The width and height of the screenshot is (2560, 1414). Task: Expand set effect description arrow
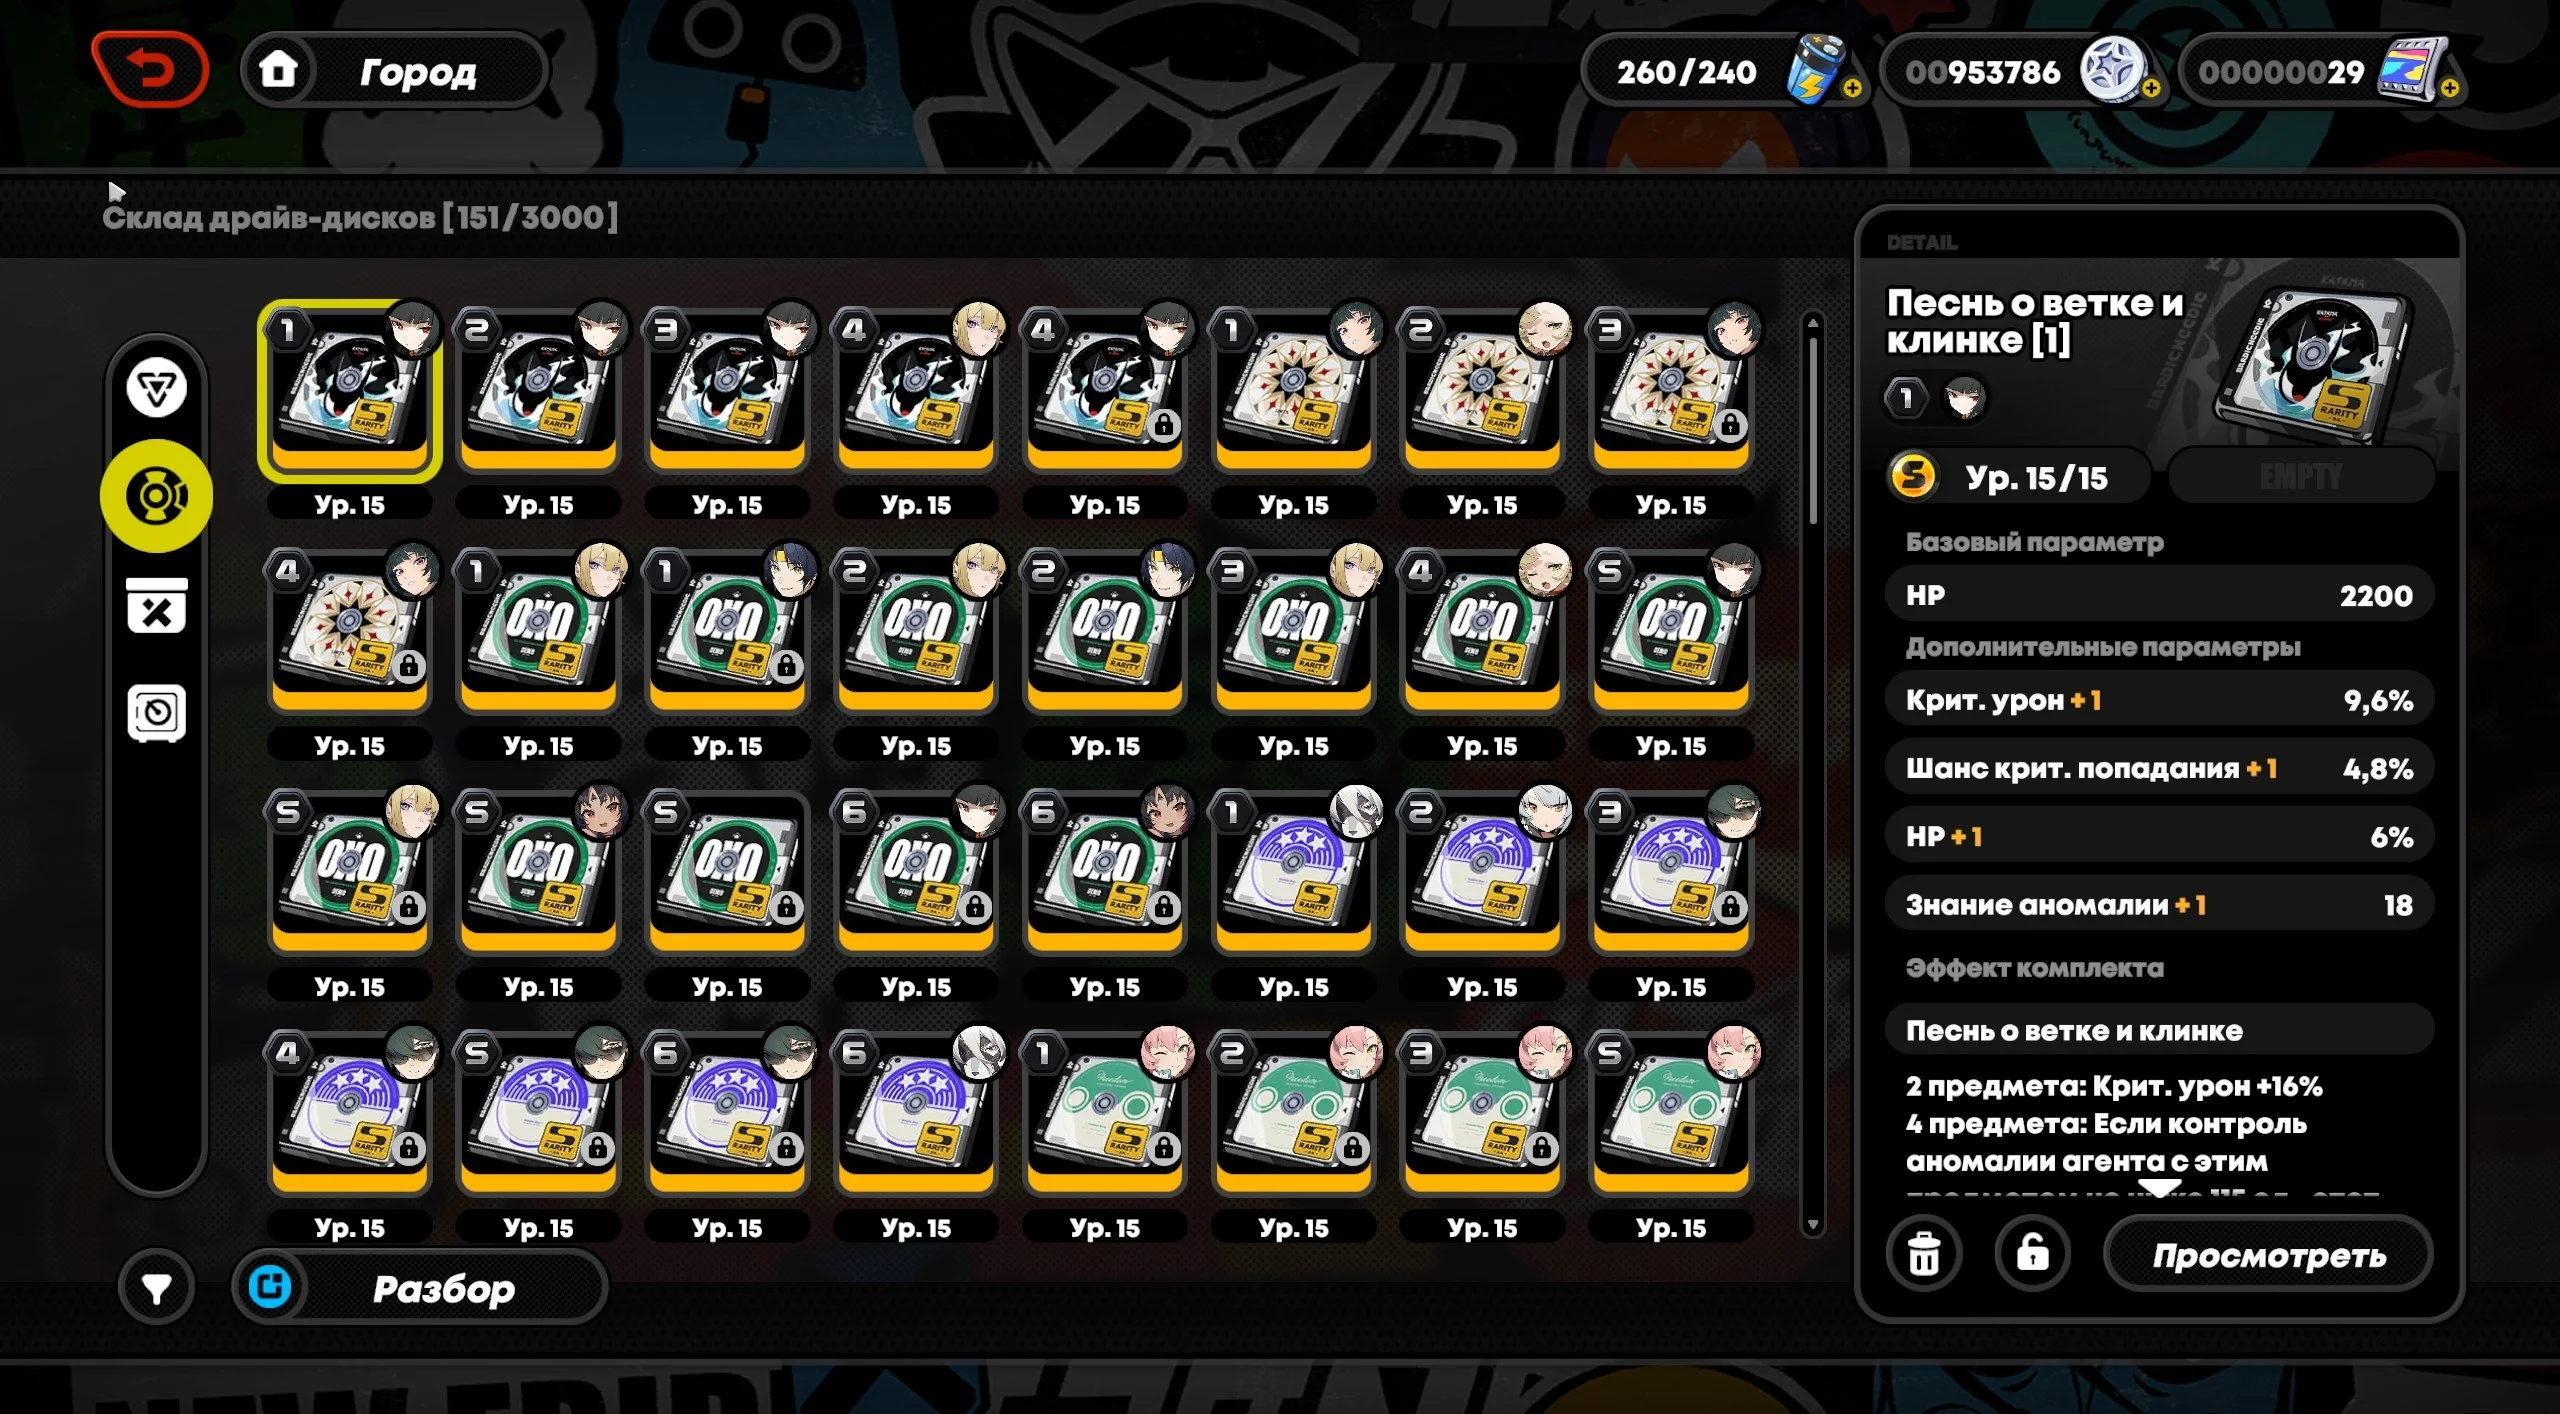(2159, 1188)
